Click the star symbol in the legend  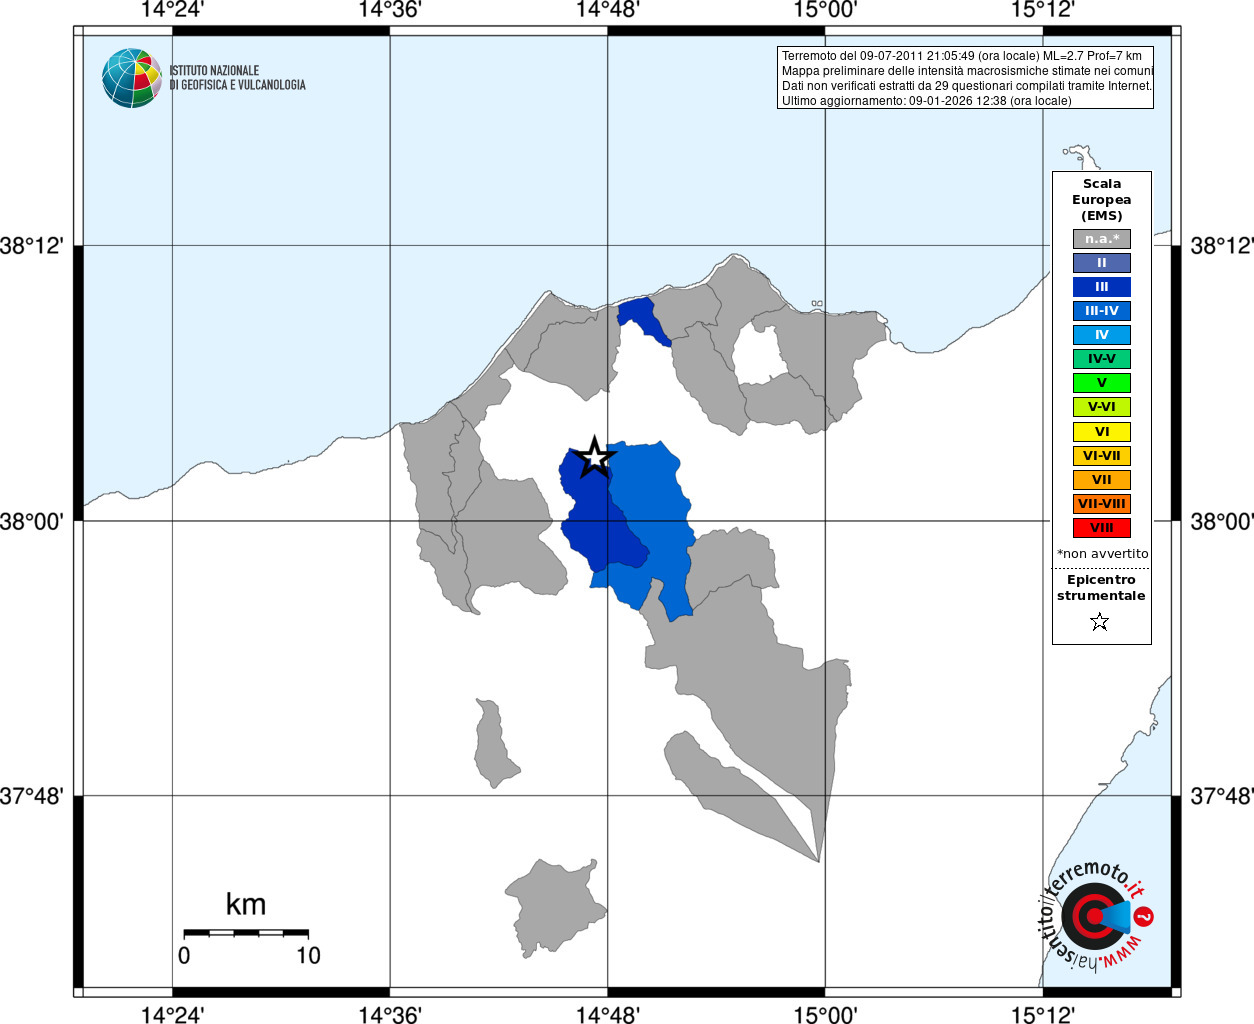tap(1100, 622)
